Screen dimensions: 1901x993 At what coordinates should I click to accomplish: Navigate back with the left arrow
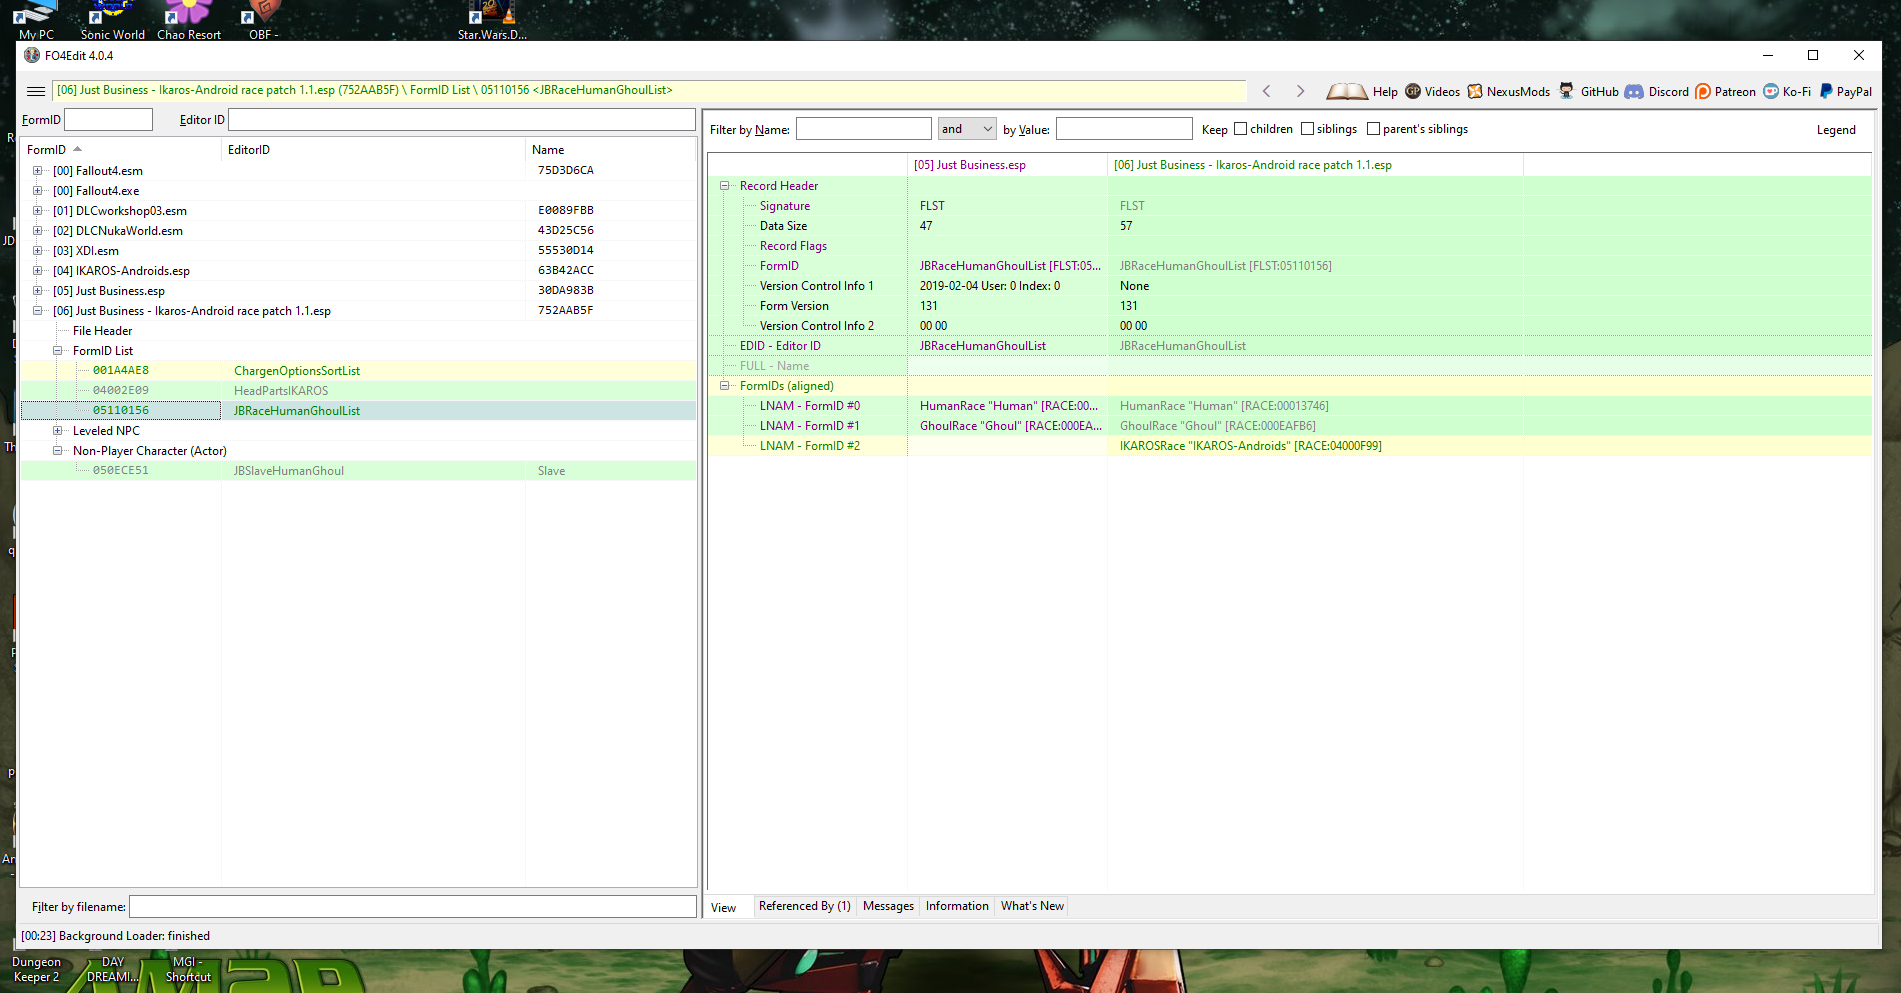[x=1267, y=91]
